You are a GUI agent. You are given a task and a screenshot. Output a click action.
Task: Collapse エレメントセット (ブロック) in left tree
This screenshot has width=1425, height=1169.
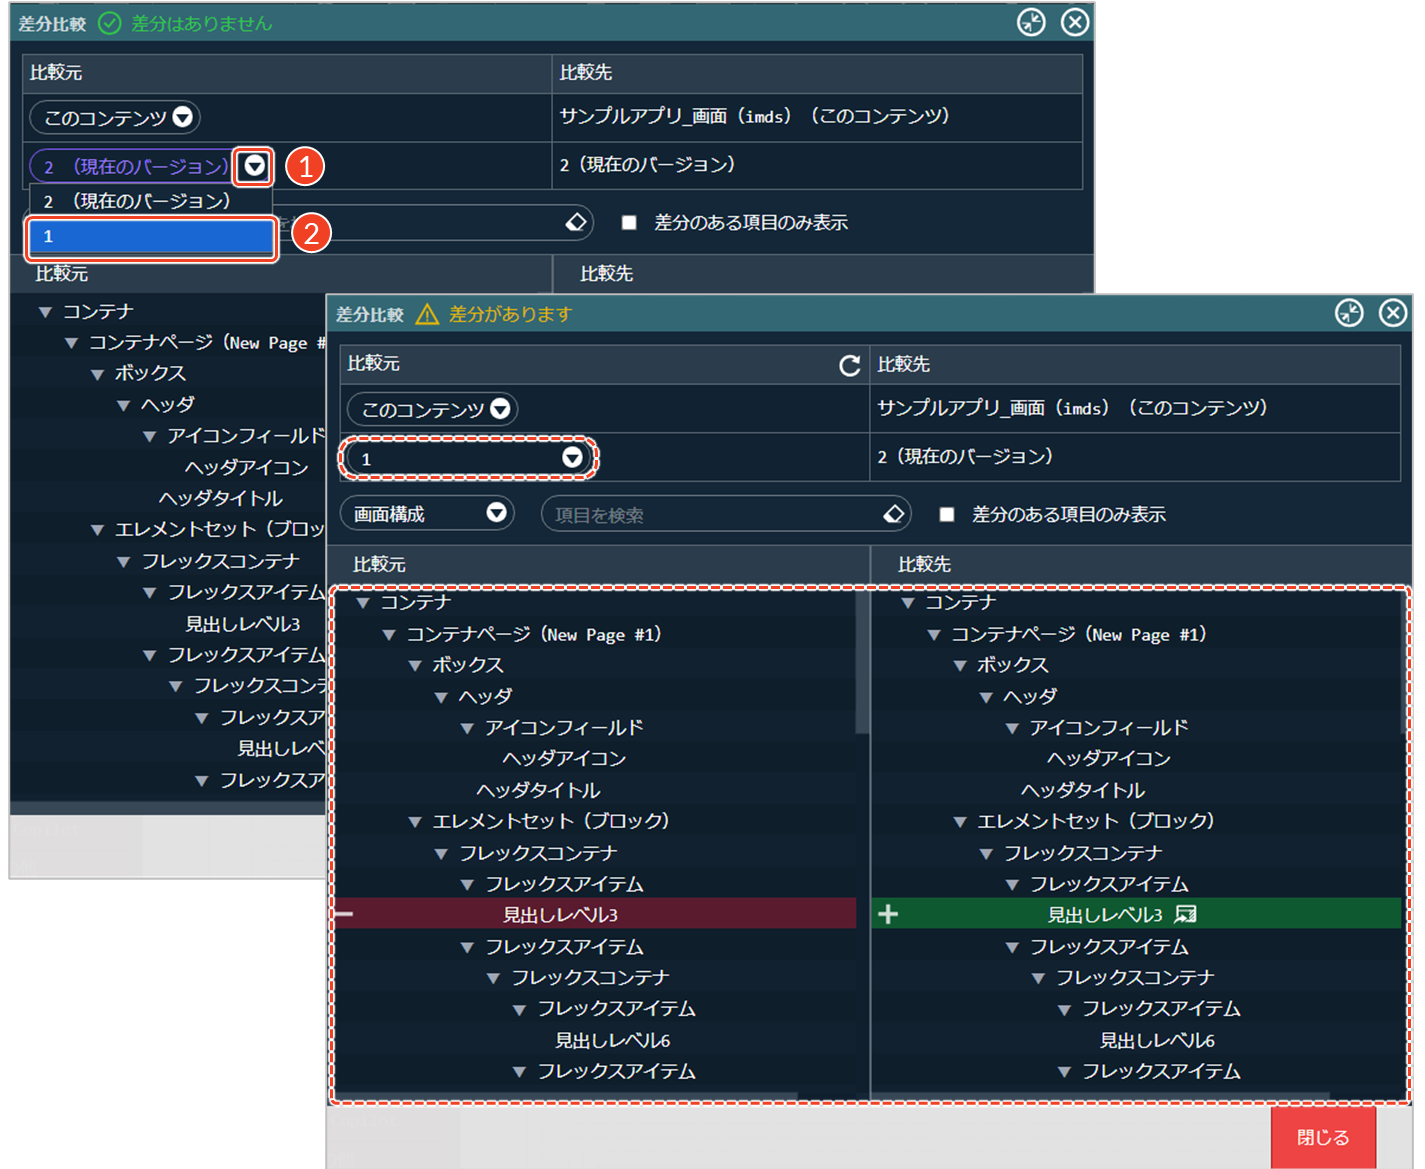[415, 822]
